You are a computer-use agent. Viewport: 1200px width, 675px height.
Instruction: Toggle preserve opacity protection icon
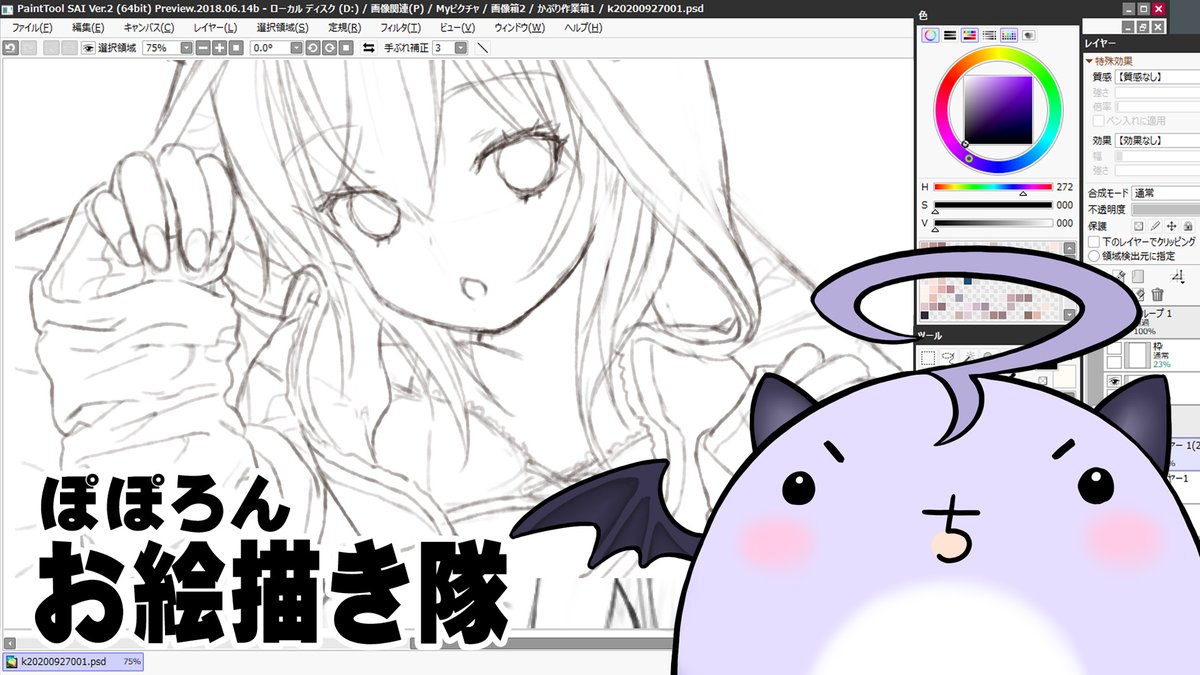[1138, 226]
